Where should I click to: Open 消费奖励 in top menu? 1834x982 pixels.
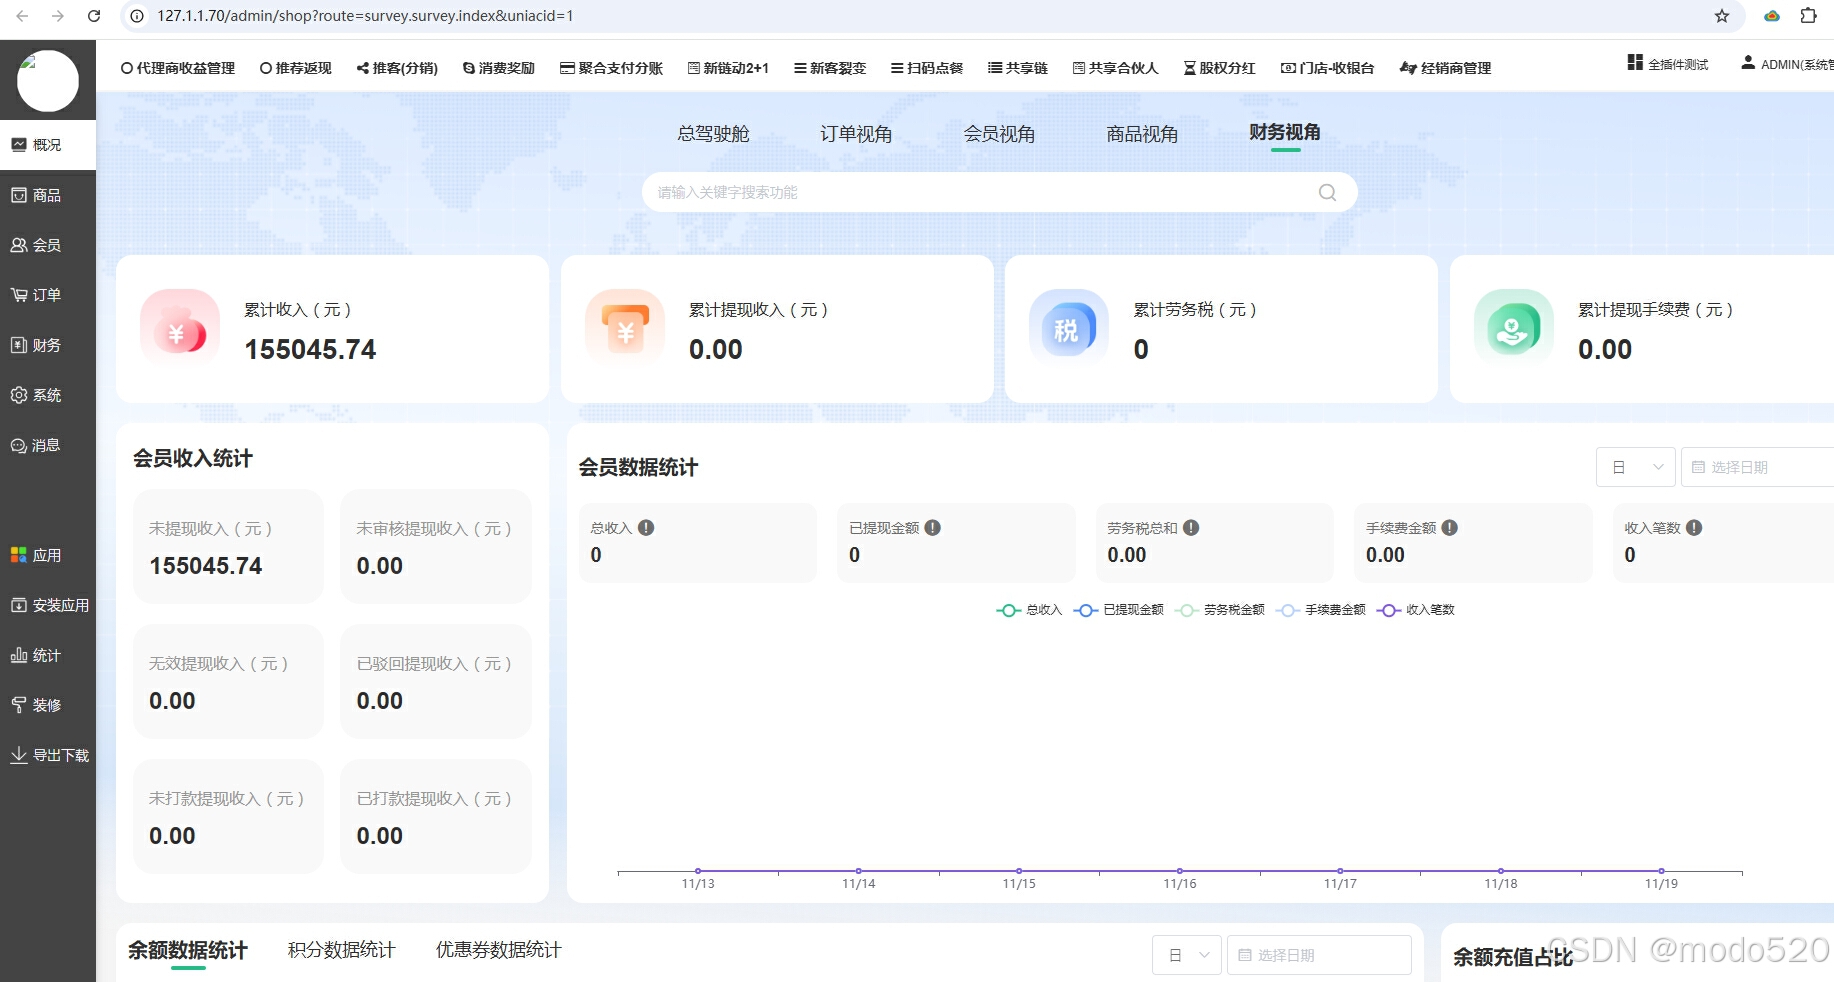click(499, 68)
